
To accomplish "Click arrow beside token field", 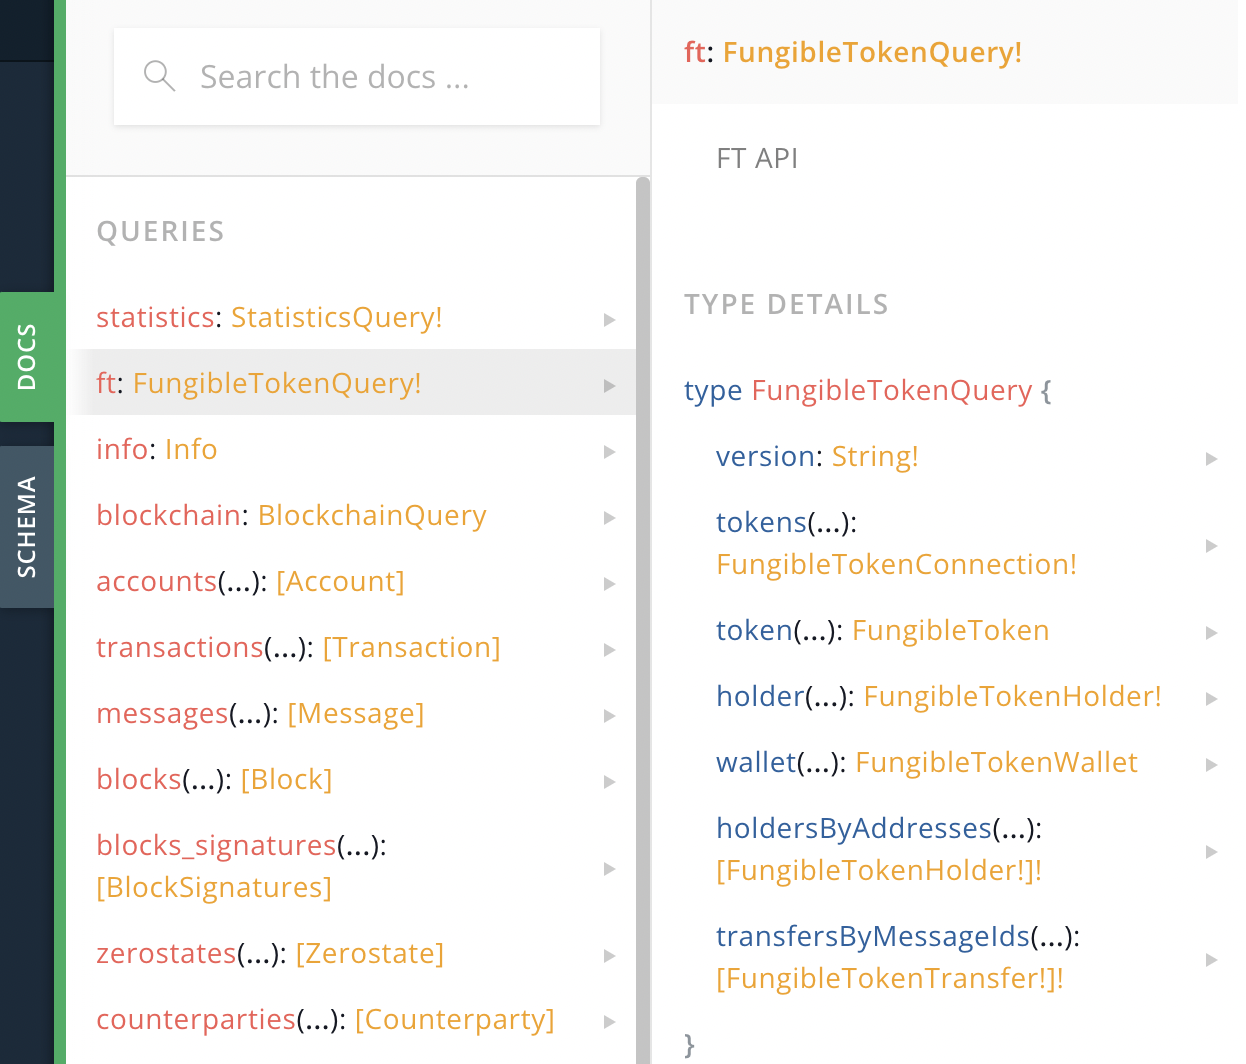I will tap(1211, 632).
